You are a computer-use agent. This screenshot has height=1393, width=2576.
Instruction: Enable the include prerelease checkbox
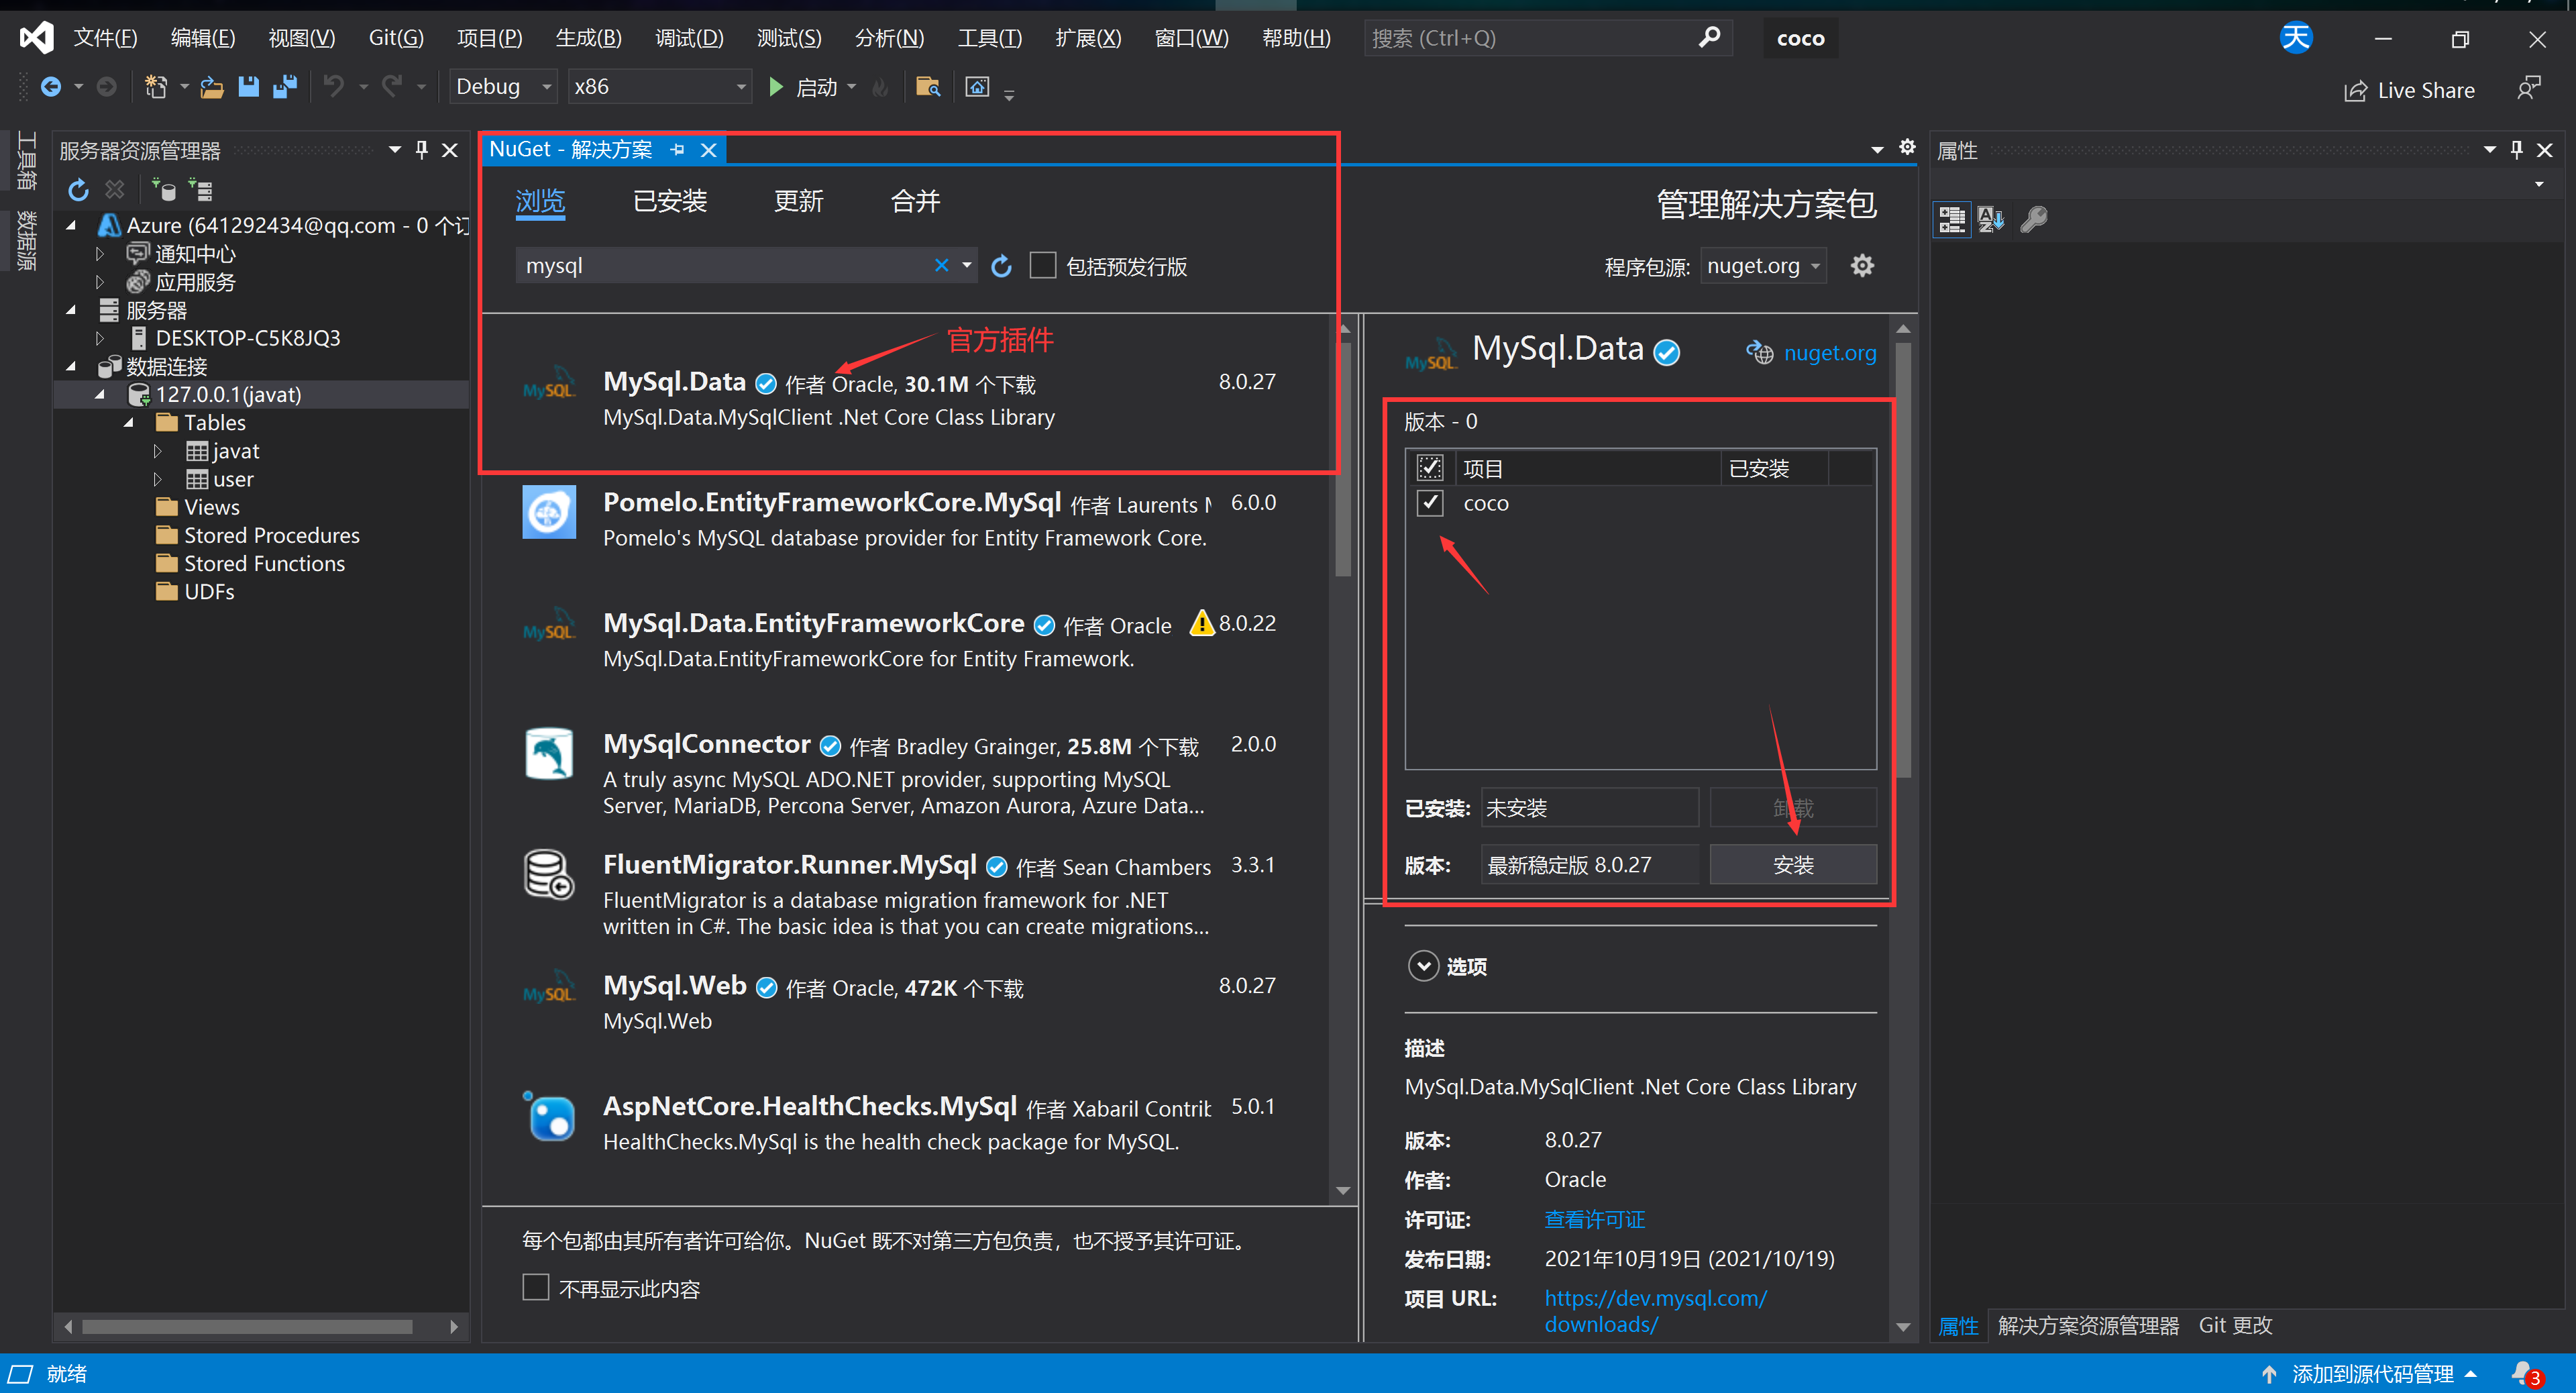tap(1043, 266)
